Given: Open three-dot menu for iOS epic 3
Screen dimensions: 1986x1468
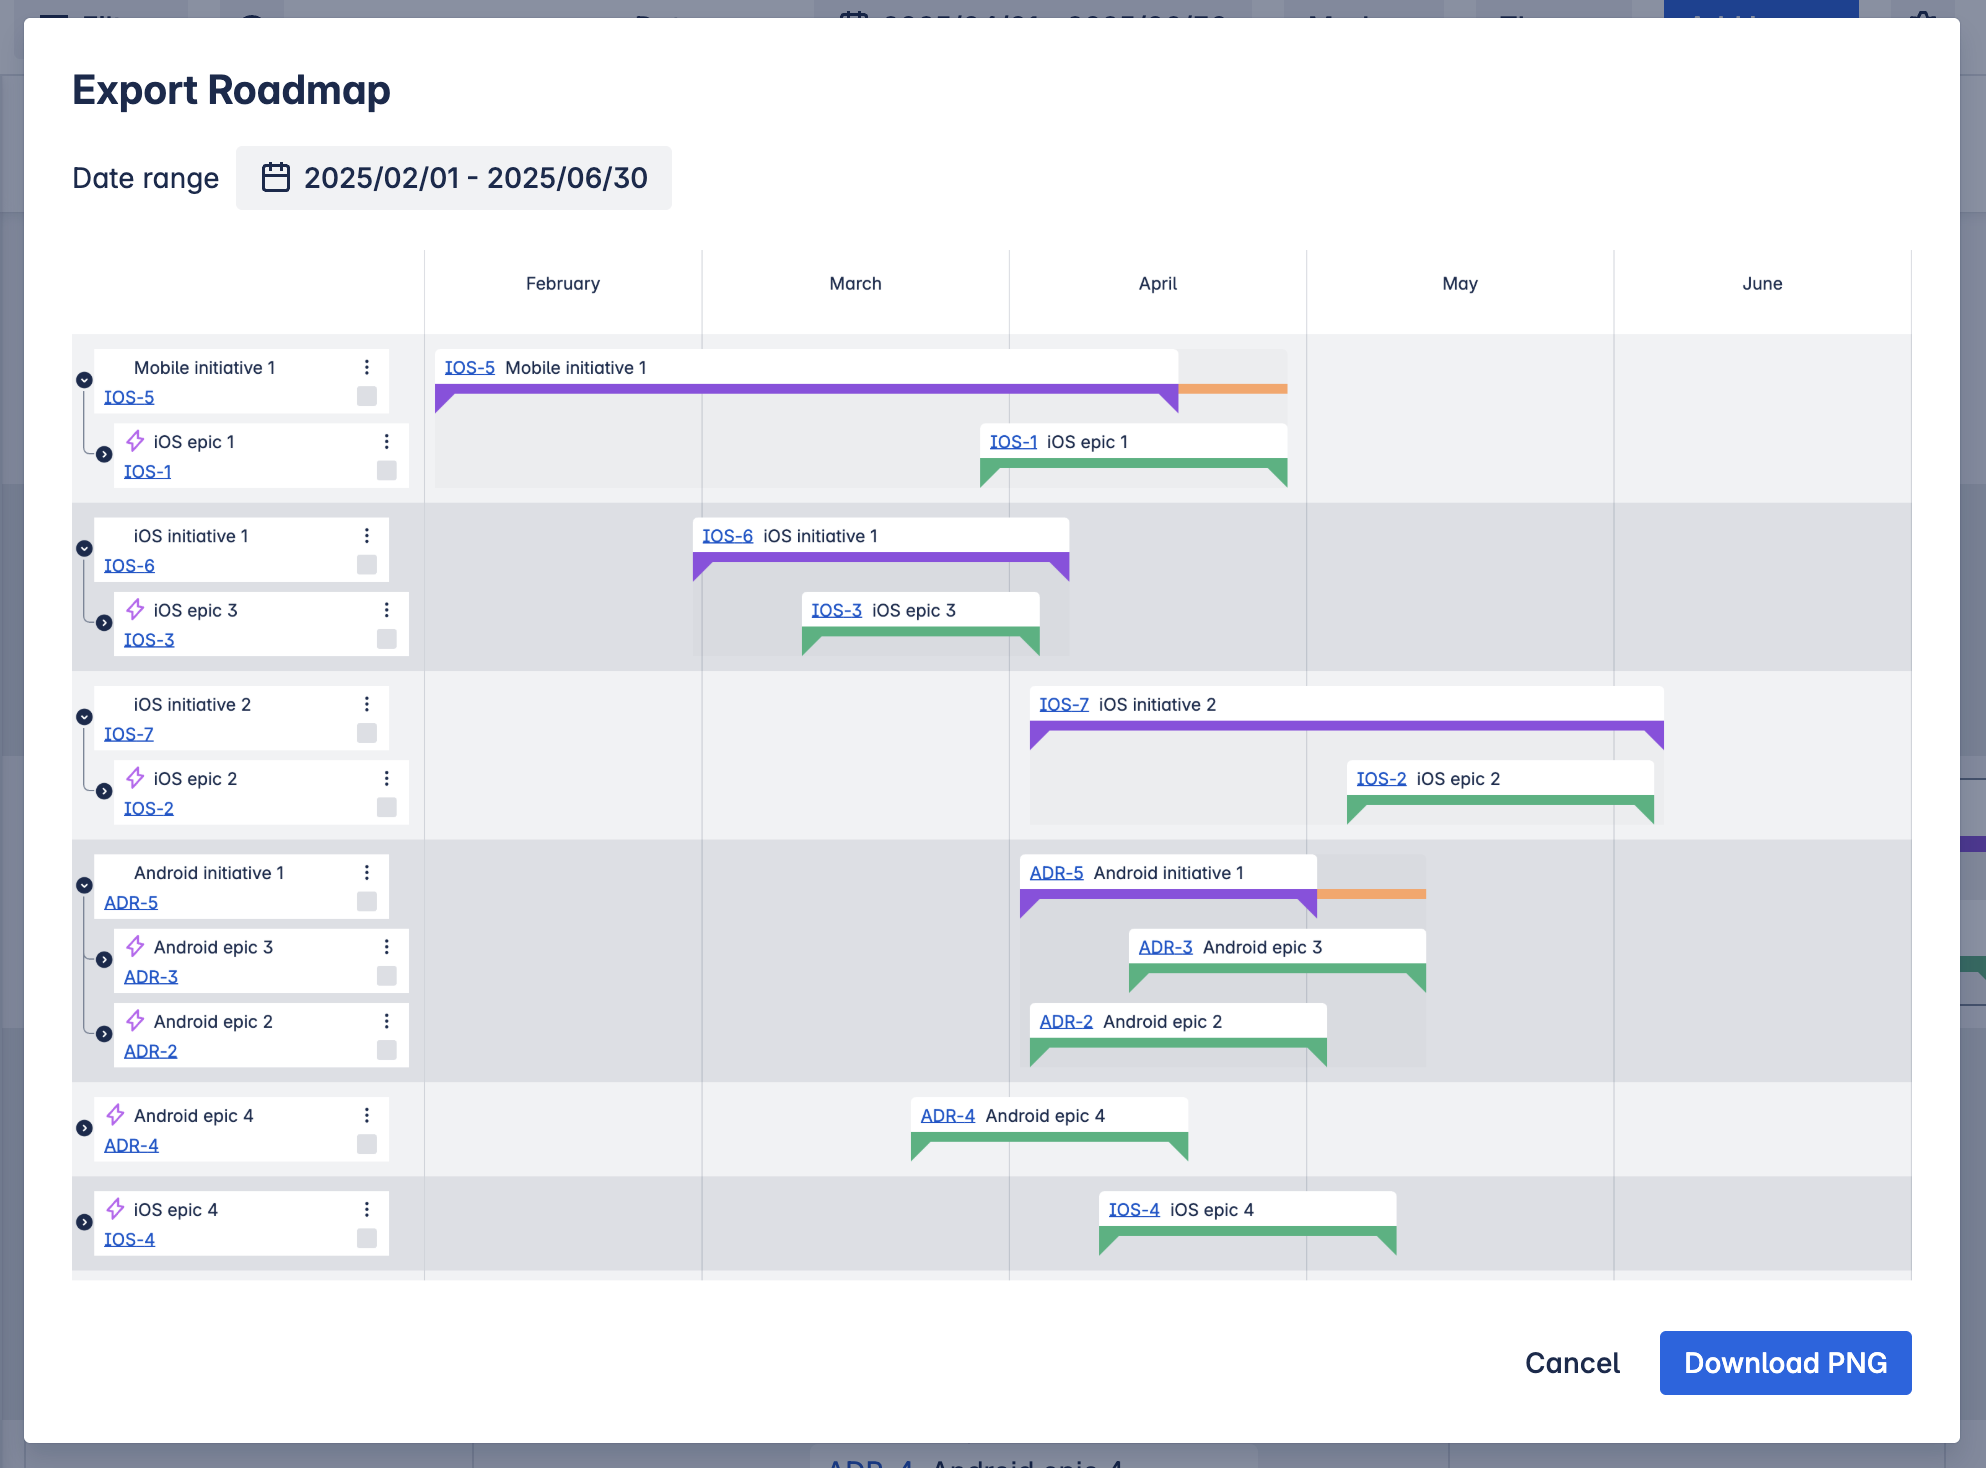Looking at the screenshot, I should tap(387, 610).
